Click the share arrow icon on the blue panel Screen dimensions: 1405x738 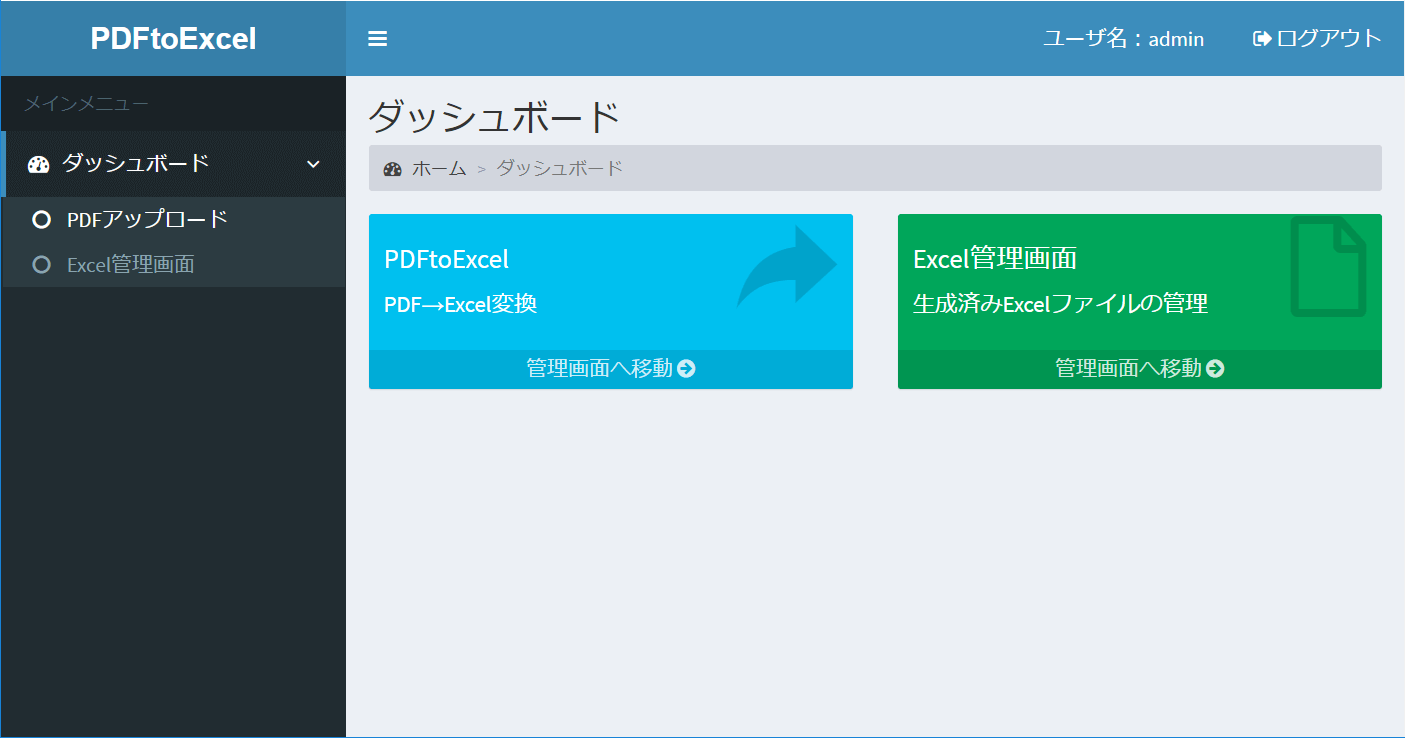[795, 265]
